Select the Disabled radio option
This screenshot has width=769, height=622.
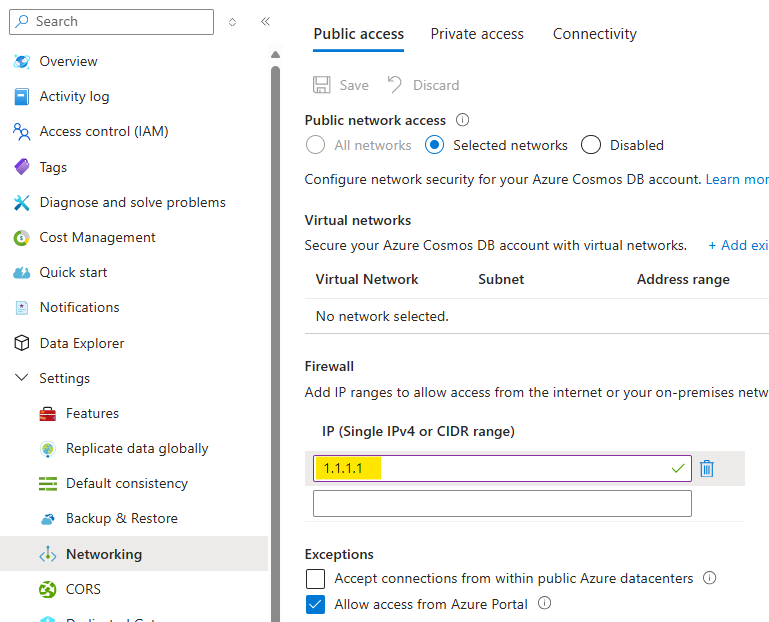[x=591, y=145]
